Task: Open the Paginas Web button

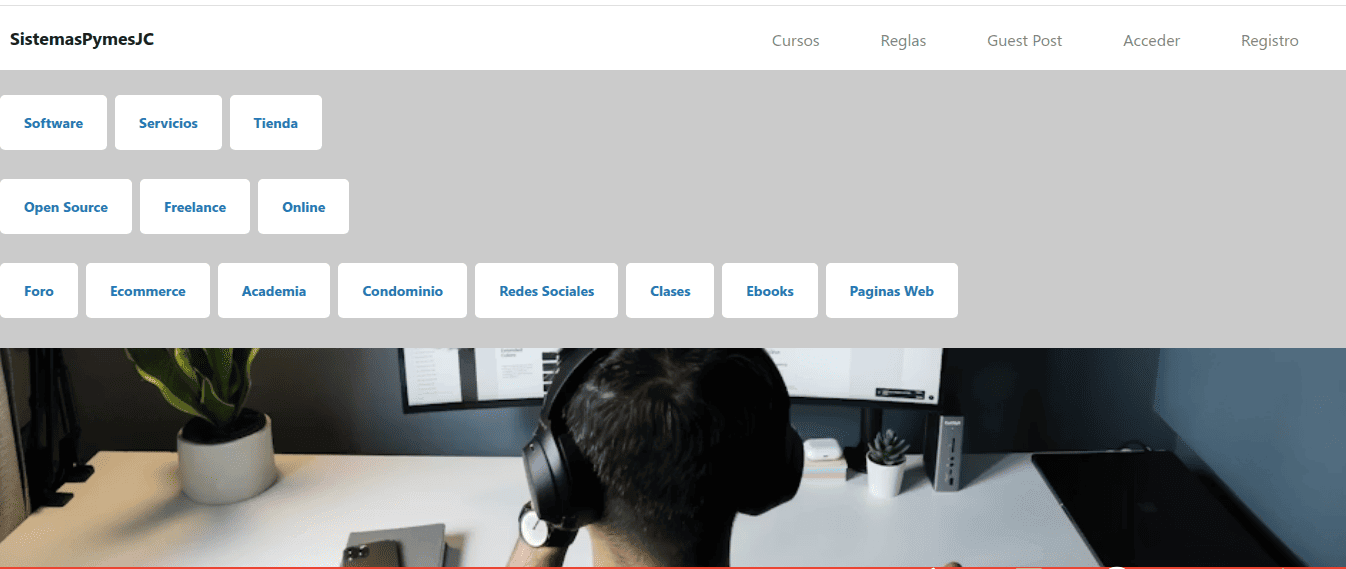Action: pos(892,291)
